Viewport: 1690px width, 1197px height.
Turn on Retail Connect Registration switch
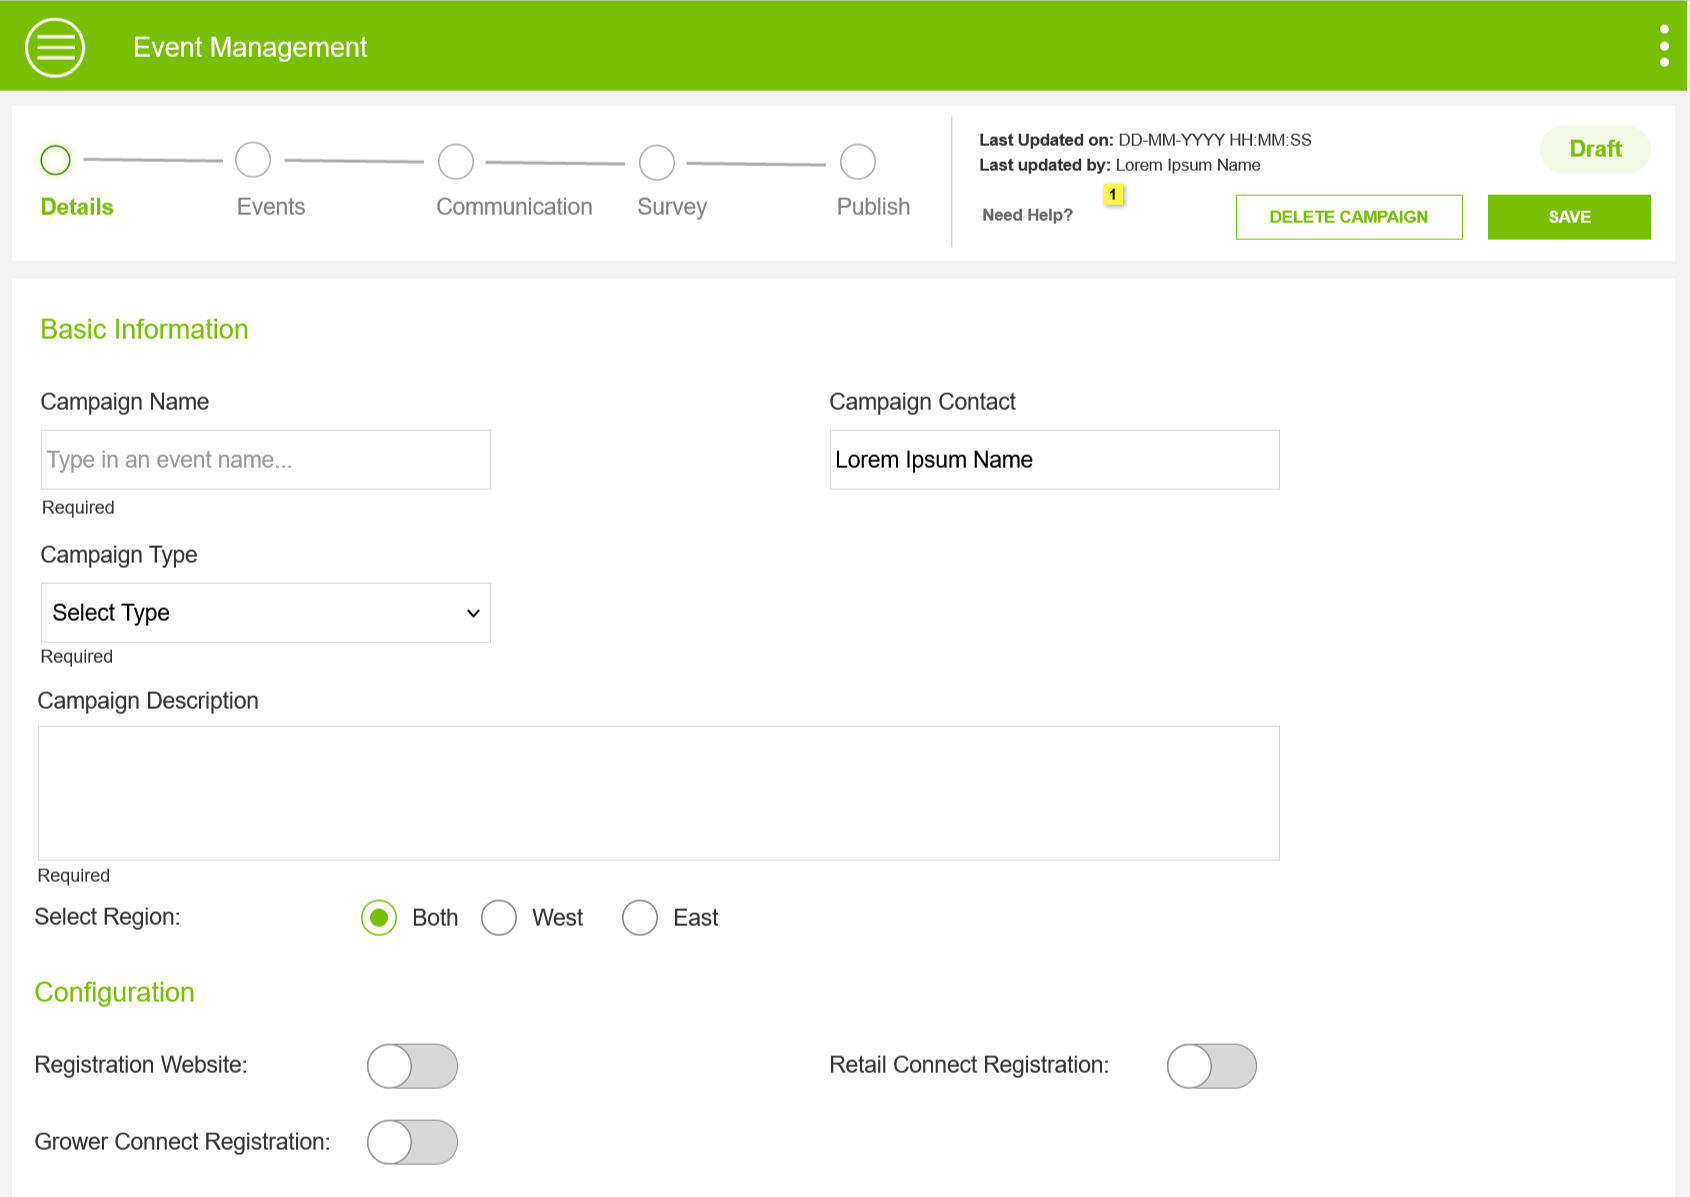1211,1066
